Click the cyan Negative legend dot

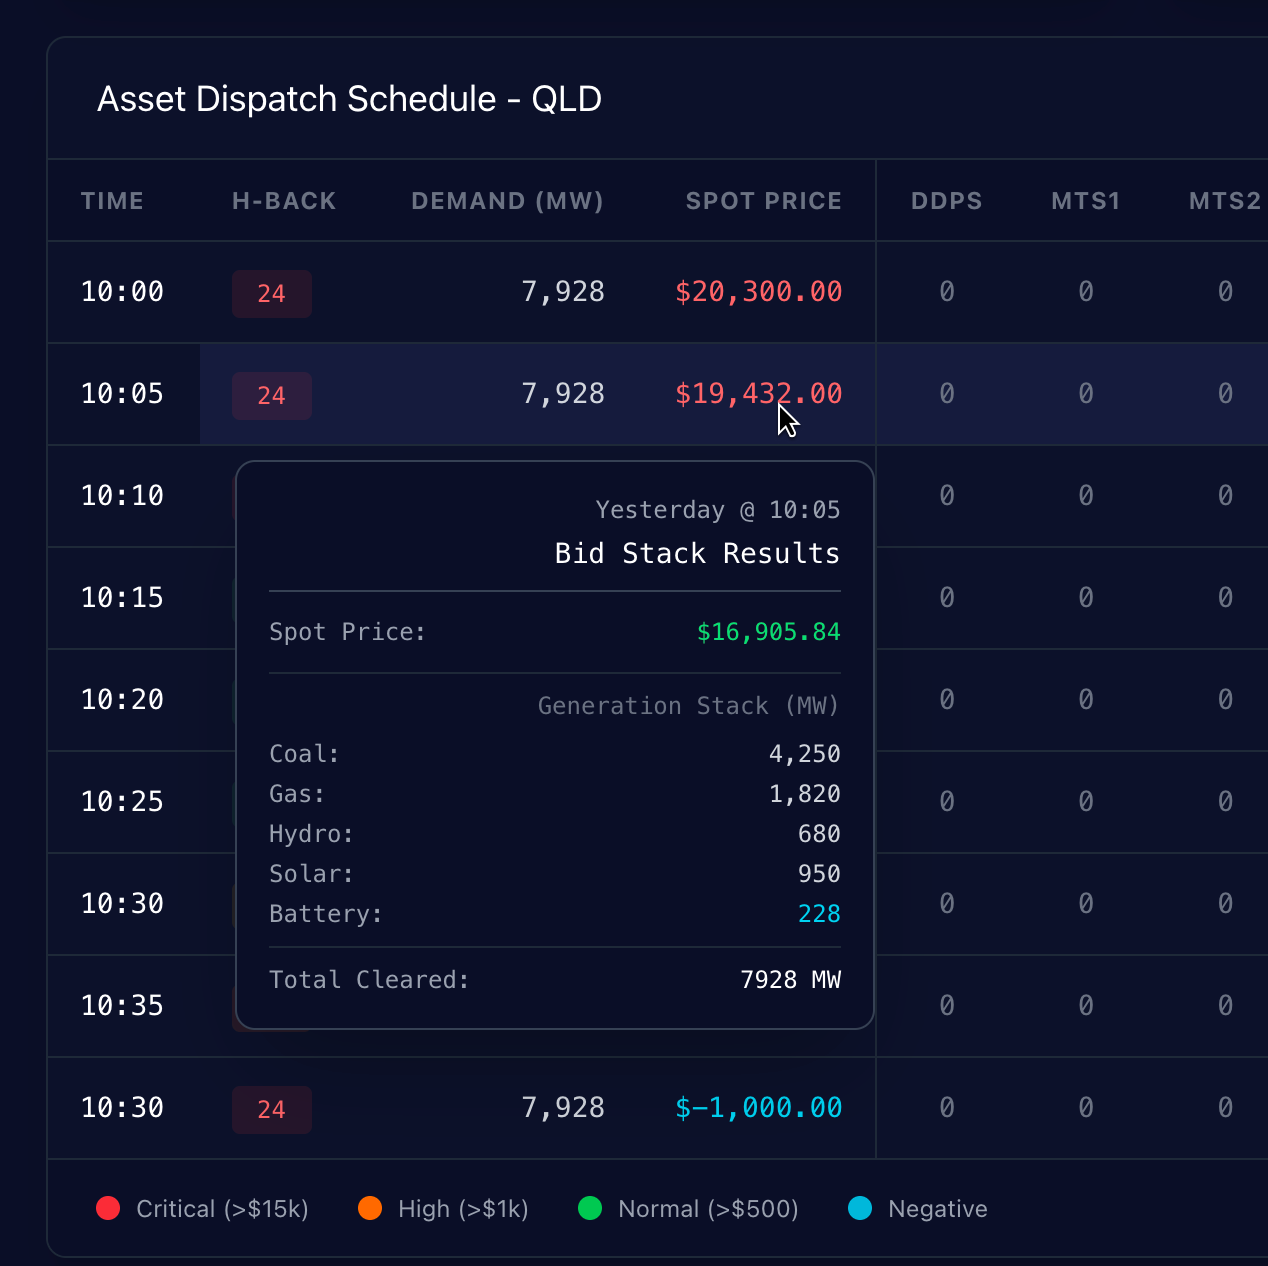click(x=860, y=1208)
